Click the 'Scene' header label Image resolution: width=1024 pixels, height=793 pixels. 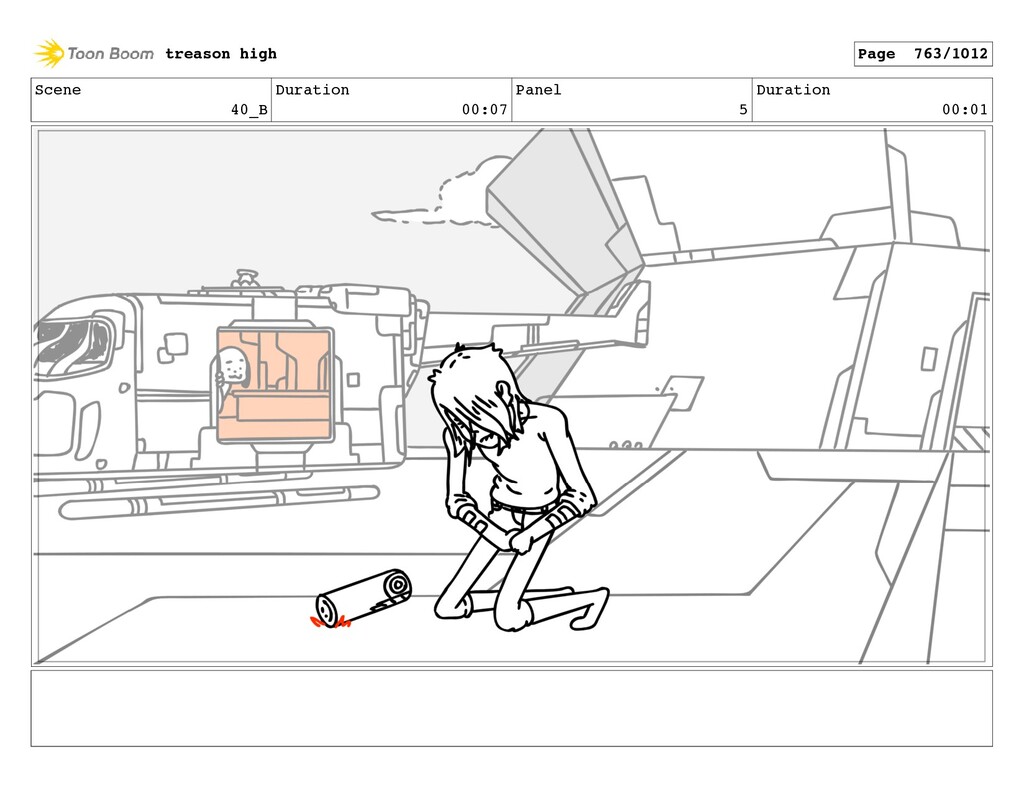[x=58, y=89]
